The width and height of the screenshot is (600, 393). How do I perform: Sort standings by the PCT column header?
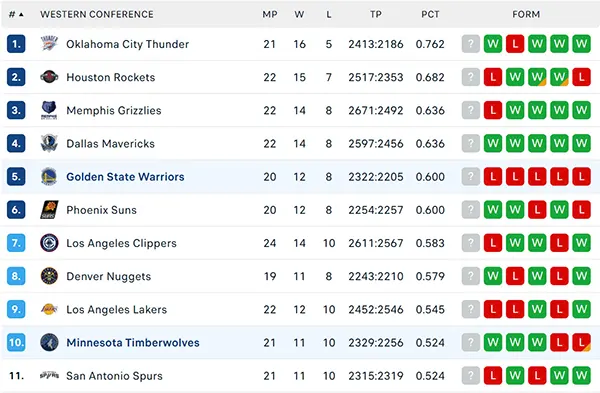click(x=430, y=15)
